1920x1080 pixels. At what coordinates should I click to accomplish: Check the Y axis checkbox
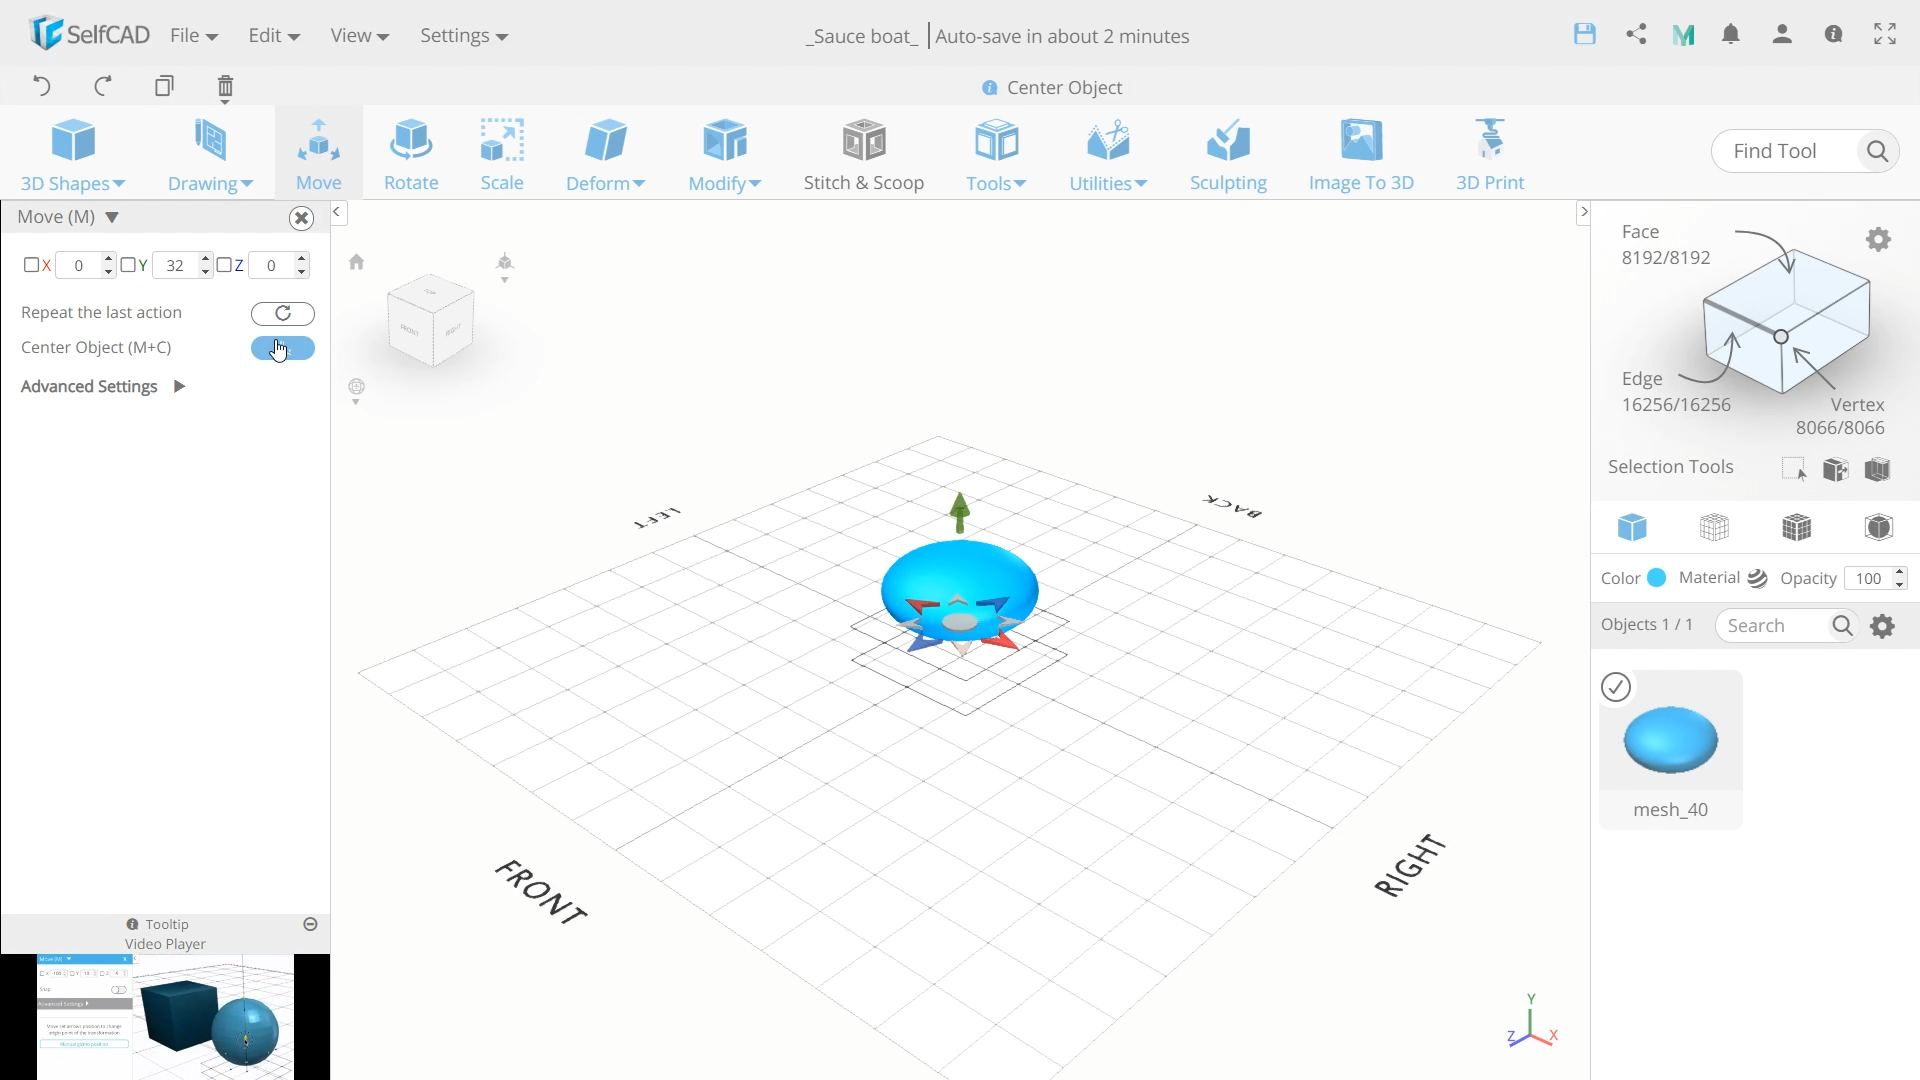click(127, 265)
